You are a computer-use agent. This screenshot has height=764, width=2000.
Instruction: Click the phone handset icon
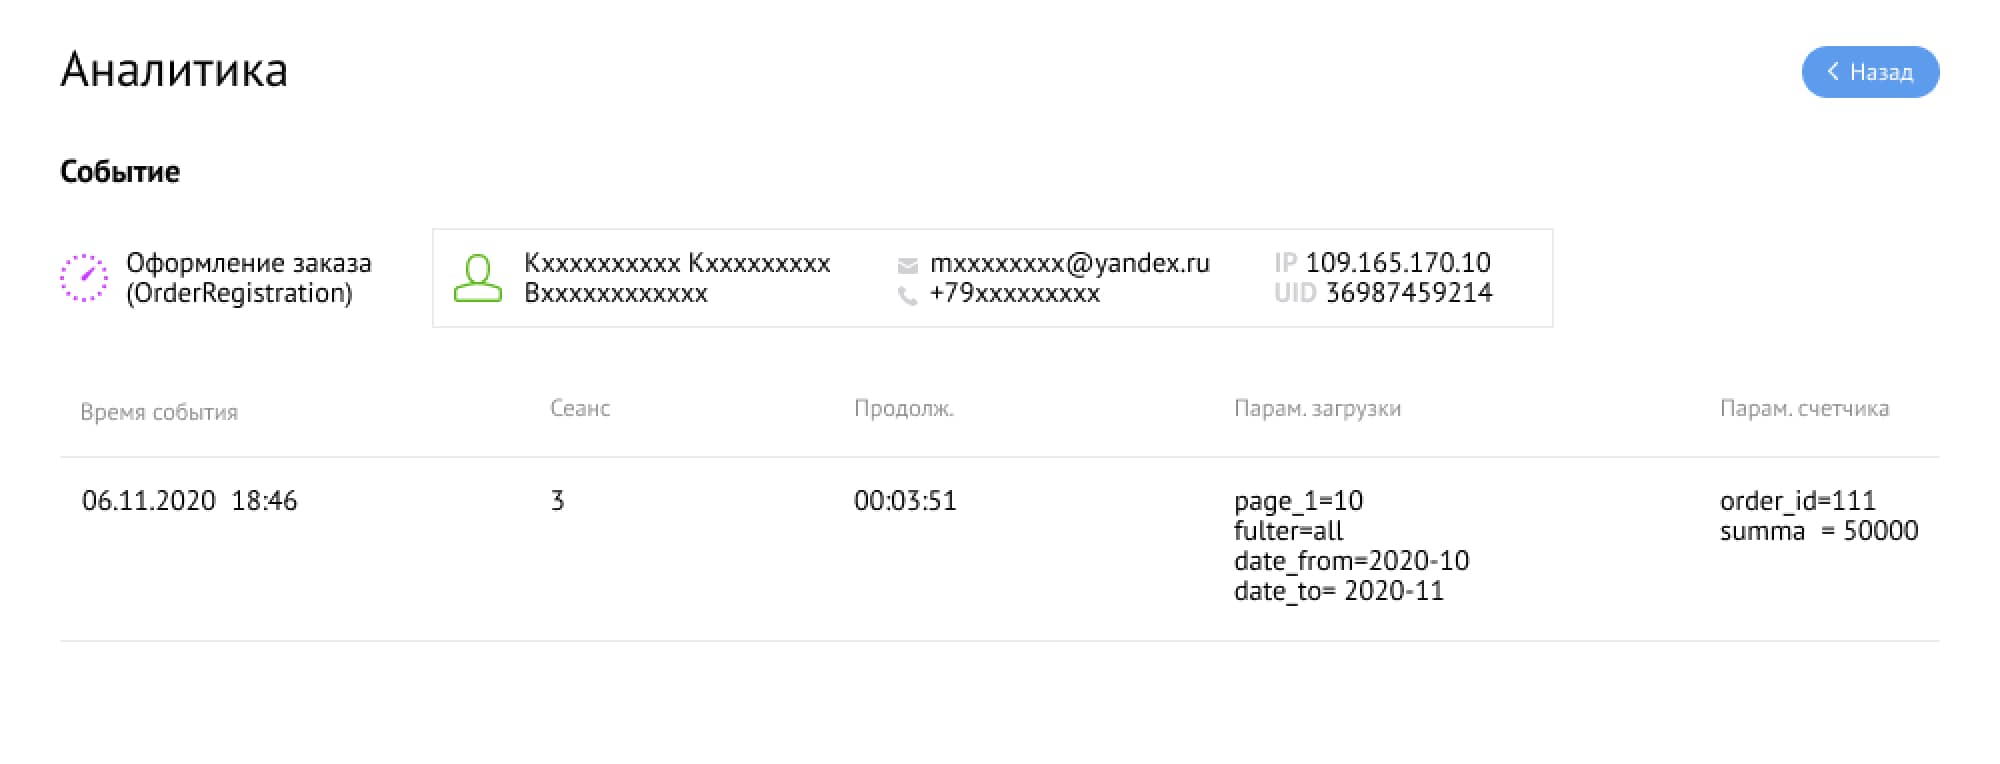908,295
